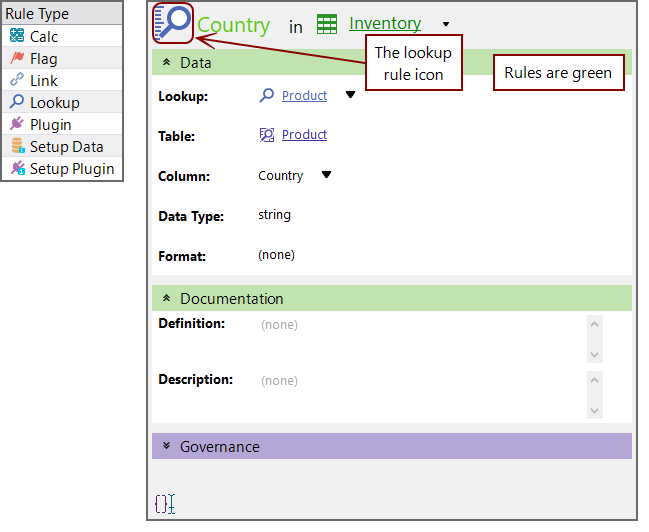Expand the Governance section

click(x=166, y=446)
